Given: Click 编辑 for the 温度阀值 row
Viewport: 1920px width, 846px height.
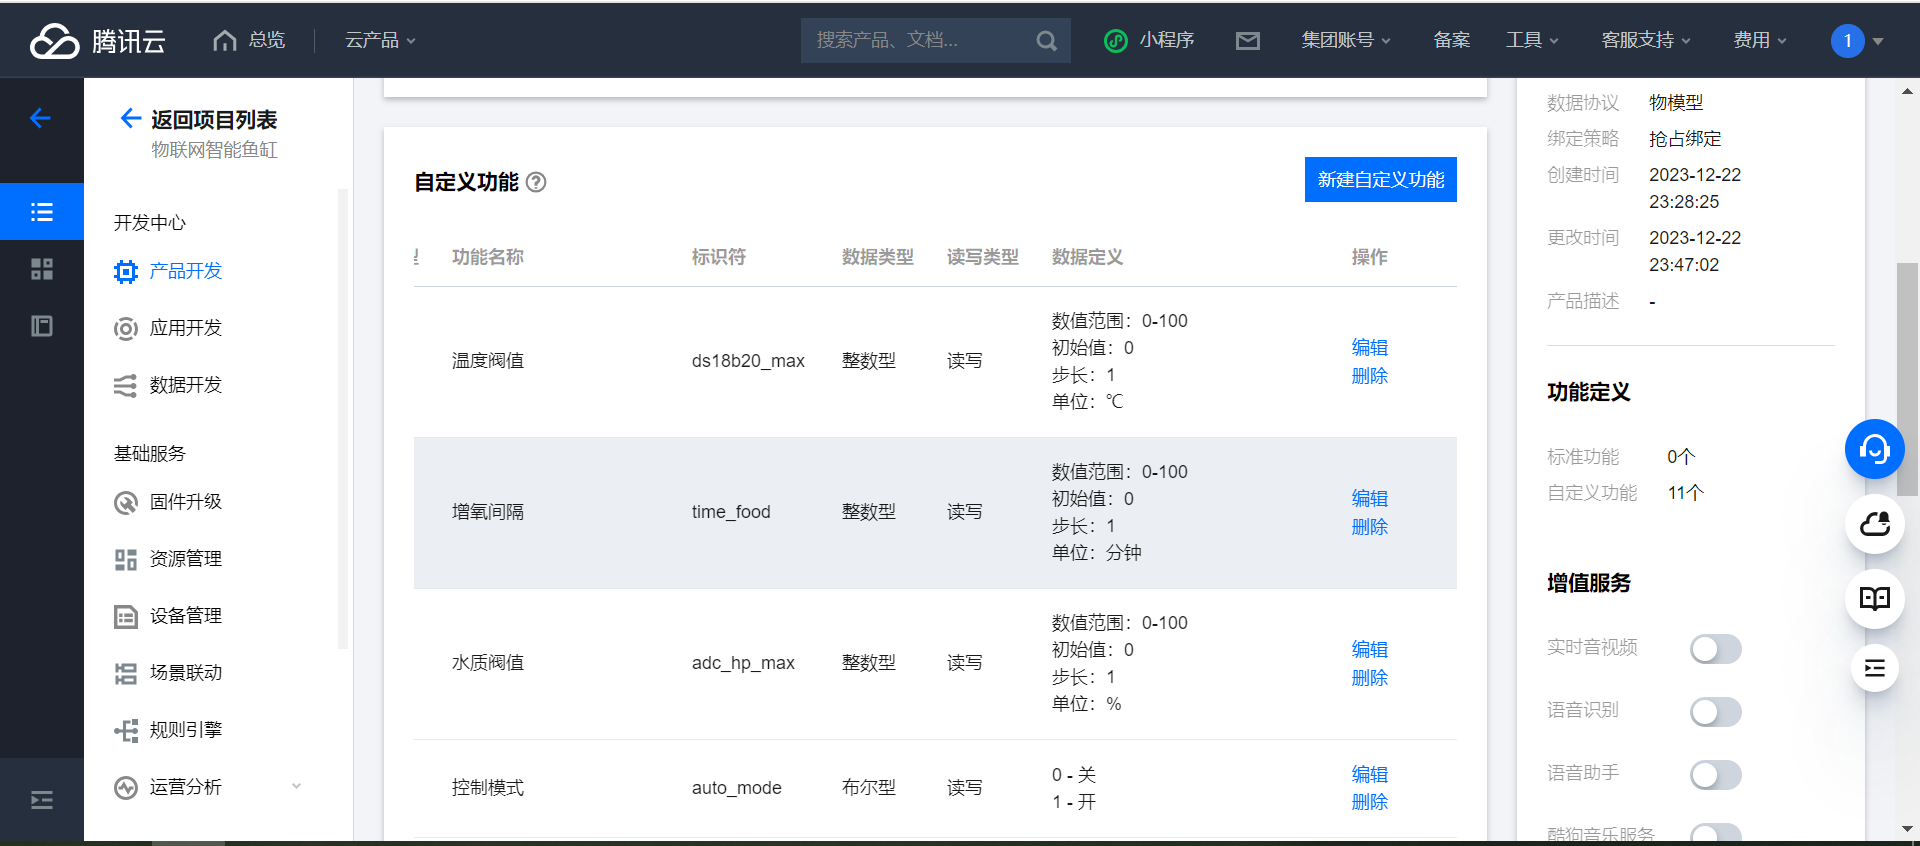Looking at the screenshot, I should point(1369,348).
